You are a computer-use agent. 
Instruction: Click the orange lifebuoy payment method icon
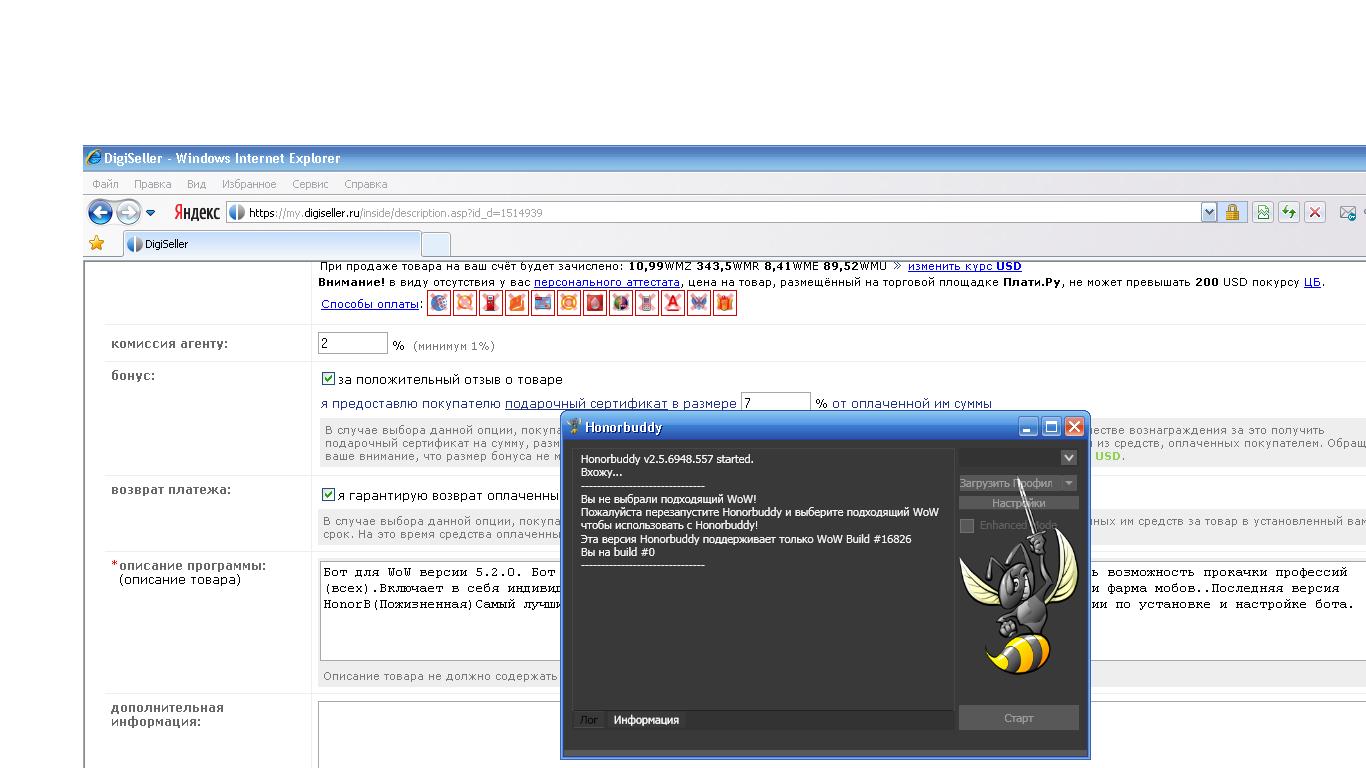569,303
